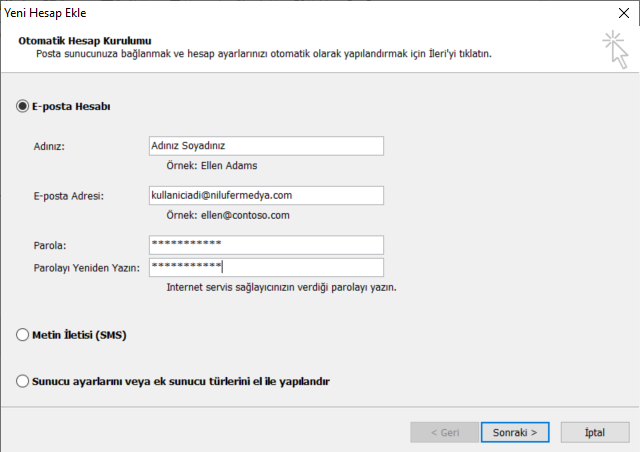
Task: Click the Parolayı Yeniden Yazın field
Action: (x=266, y=267)
